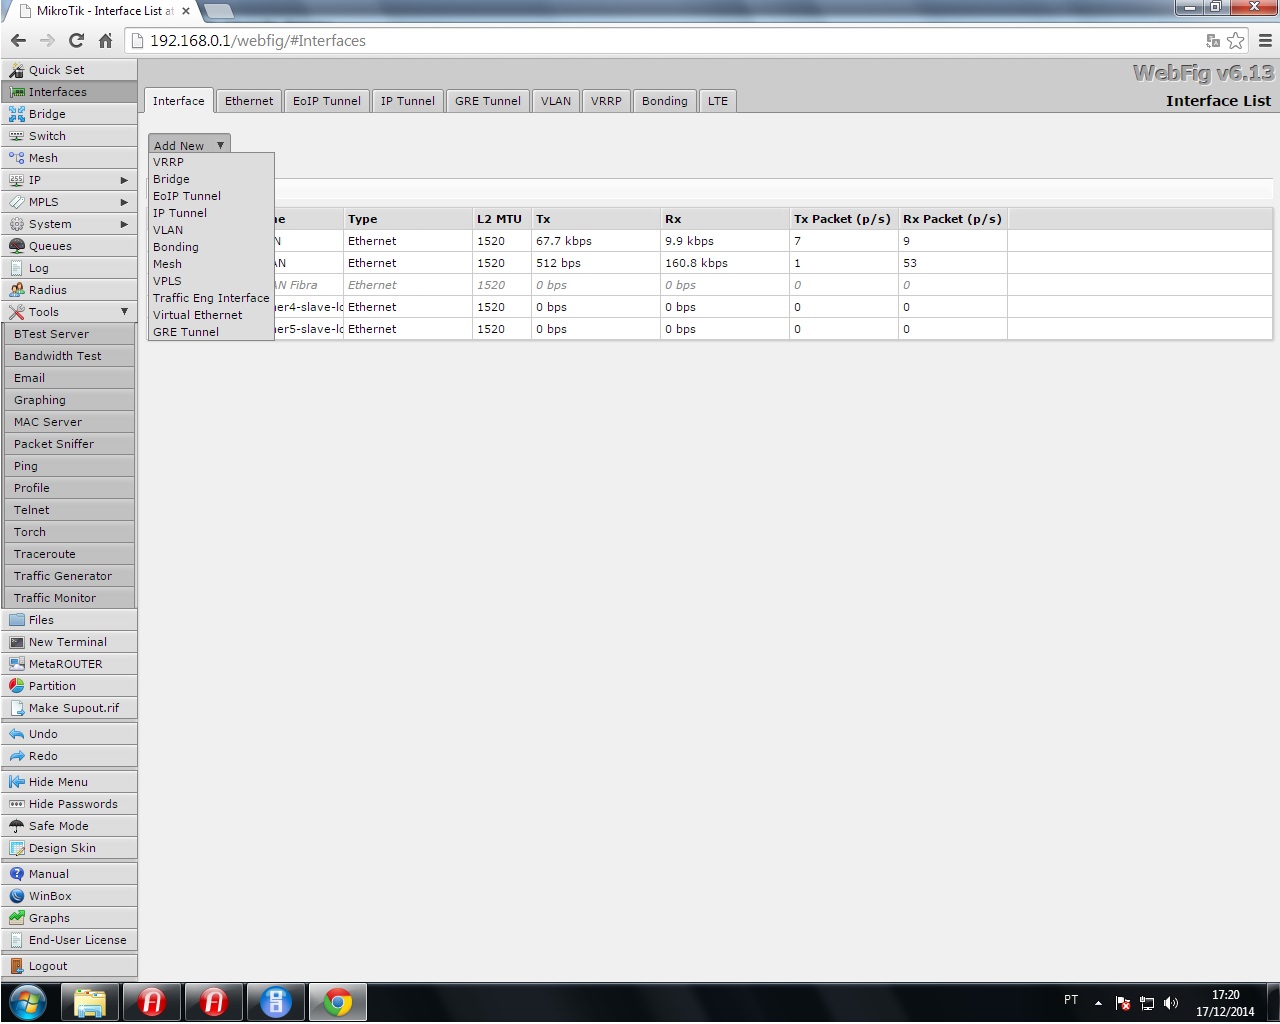Click the browser address bar
The image size is (1280, 1024).
665,41
